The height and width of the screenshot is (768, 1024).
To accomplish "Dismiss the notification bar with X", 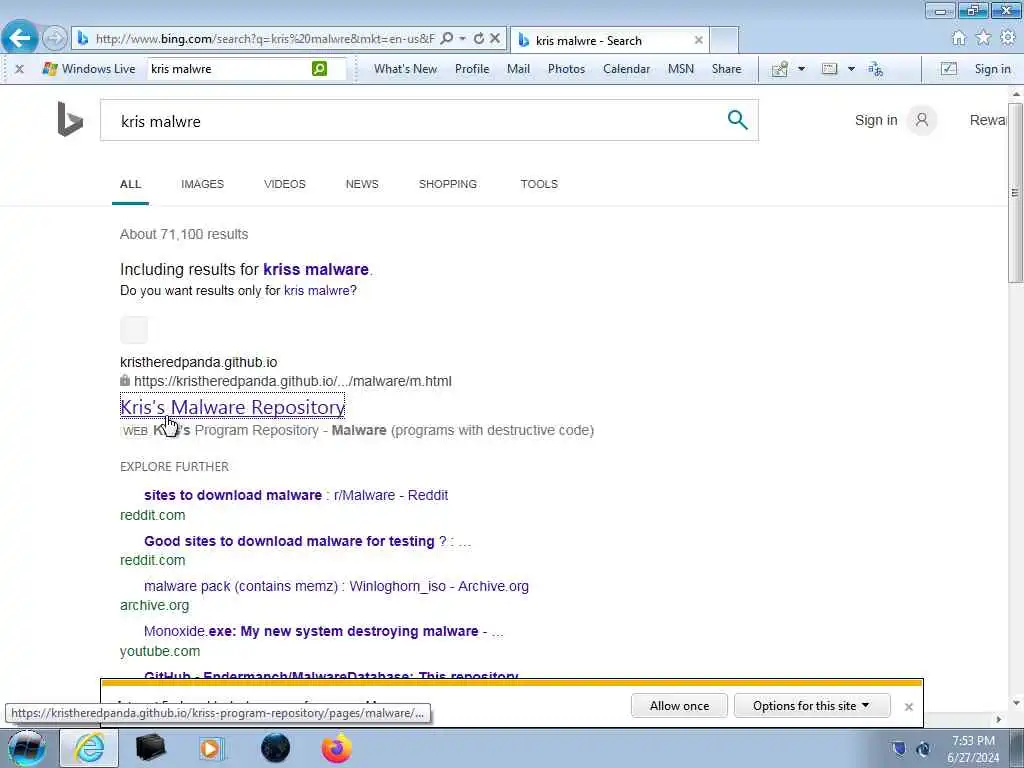I will pos(908,707).
